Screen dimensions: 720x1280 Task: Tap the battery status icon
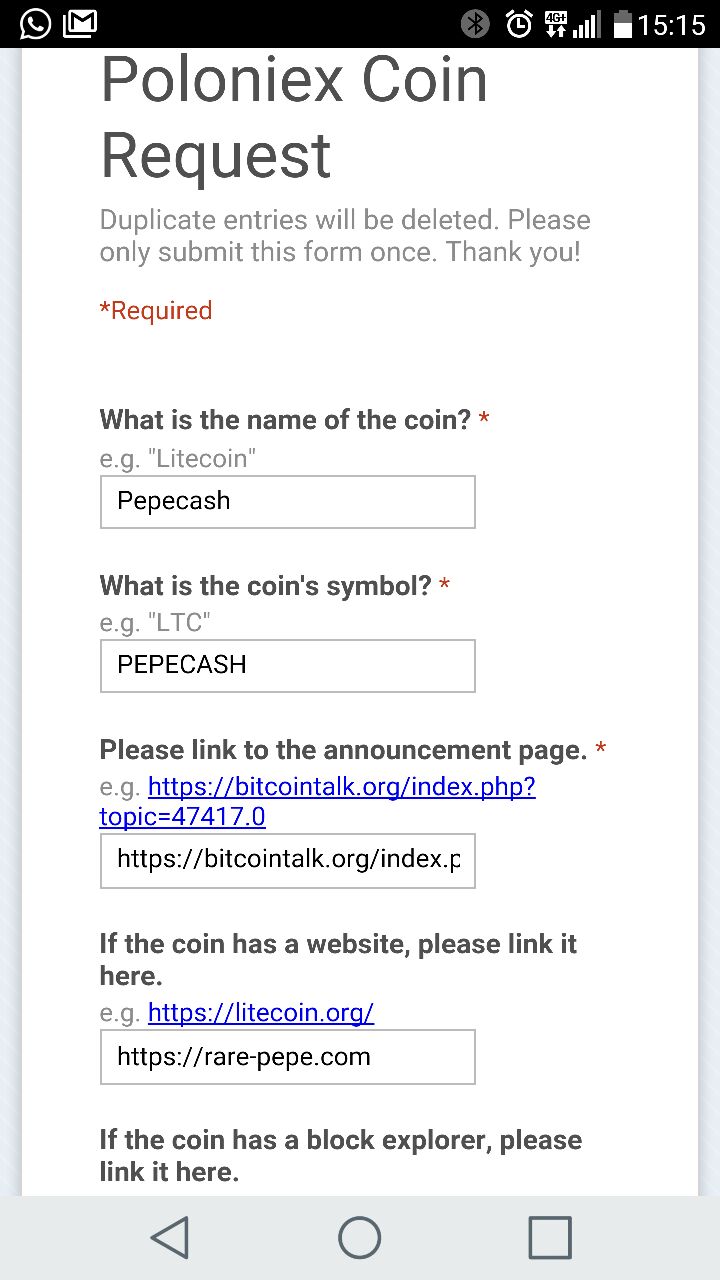(x=623, y=24)
